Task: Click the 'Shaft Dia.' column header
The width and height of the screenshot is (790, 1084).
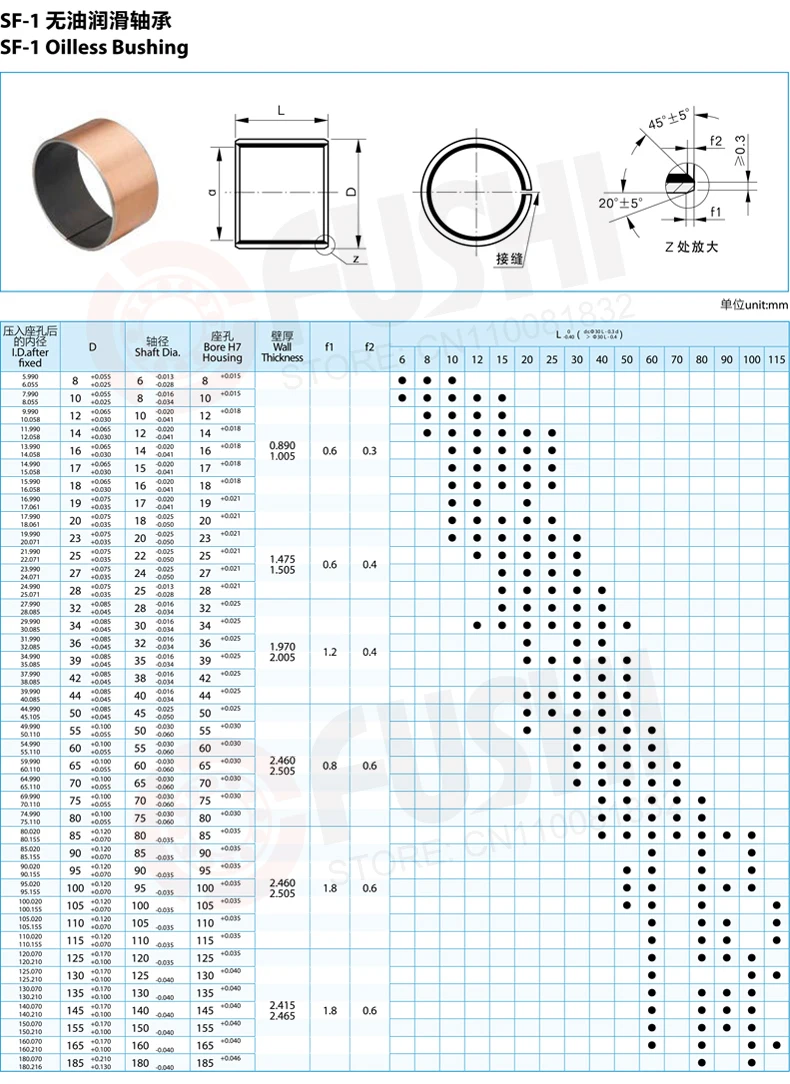Action: 158,347
